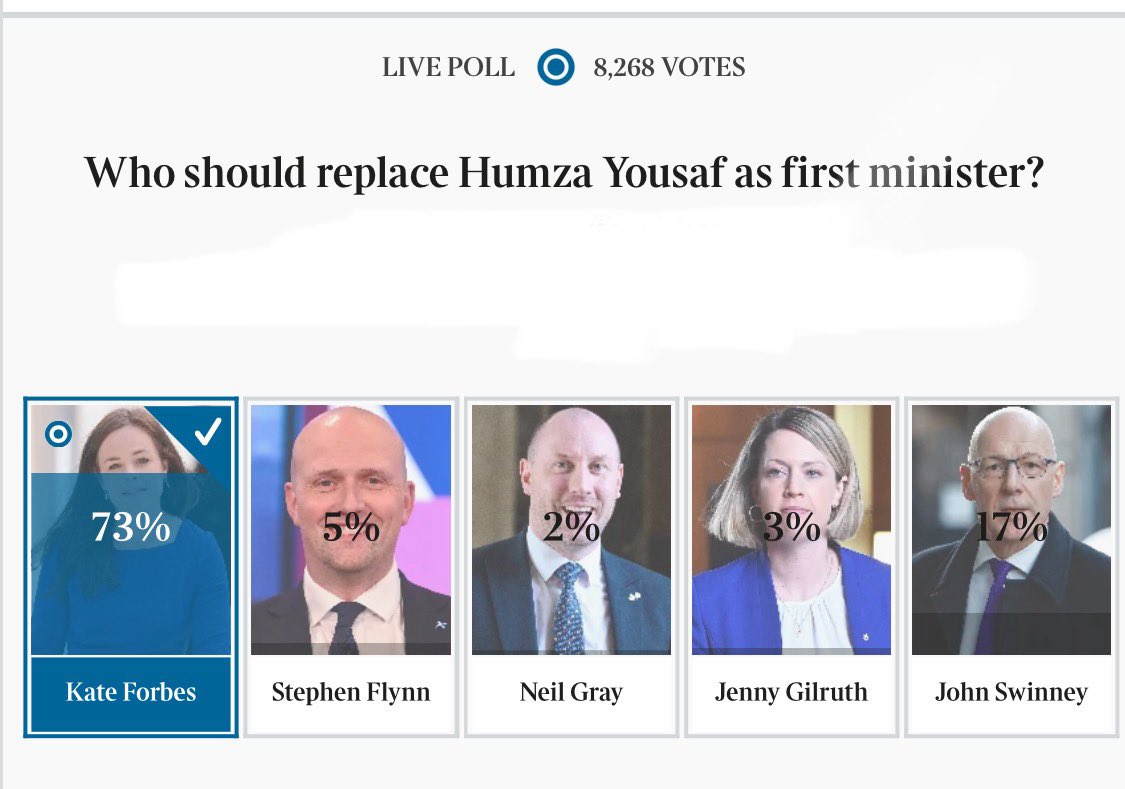Screen dimensions: 1125x789
Task: Select Kate Forbes name label
Action: click(131, 692)
